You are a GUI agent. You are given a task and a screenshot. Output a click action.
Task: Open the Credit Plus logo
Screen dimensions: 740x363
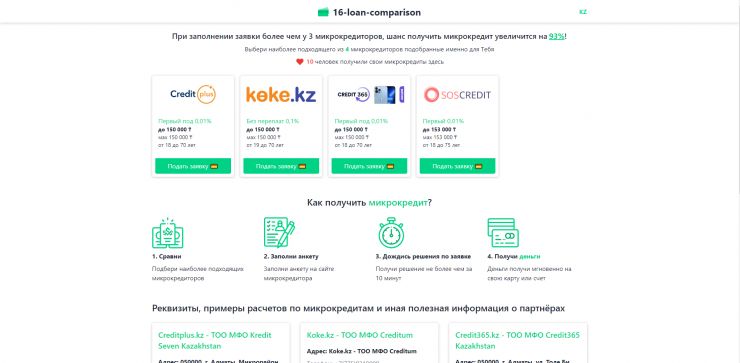[x=193, y=94]
